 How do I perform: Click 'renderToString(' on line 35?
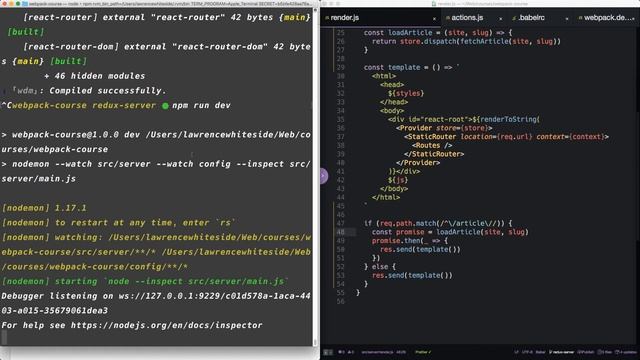click(x=510, y=120)
